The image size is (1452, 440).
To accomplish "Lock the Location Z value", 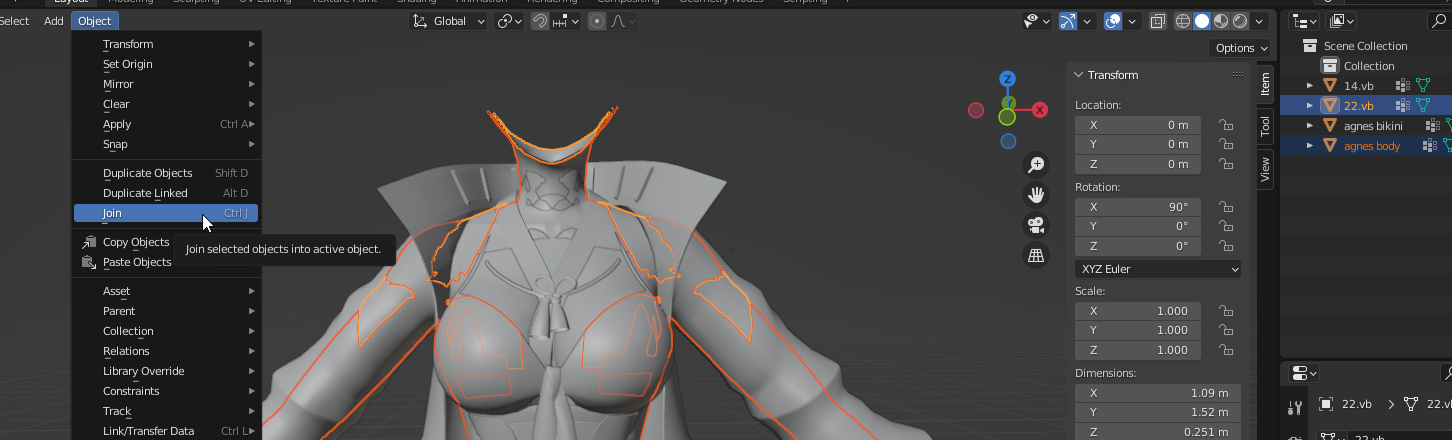I will click(x=1224, y=164).
